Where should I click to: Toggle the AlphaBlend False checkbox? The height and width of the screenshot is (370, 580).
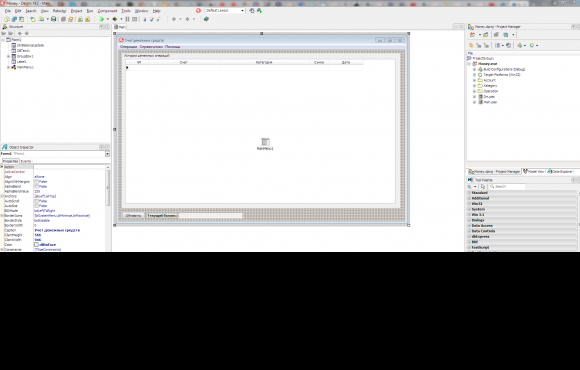(37, 186)
